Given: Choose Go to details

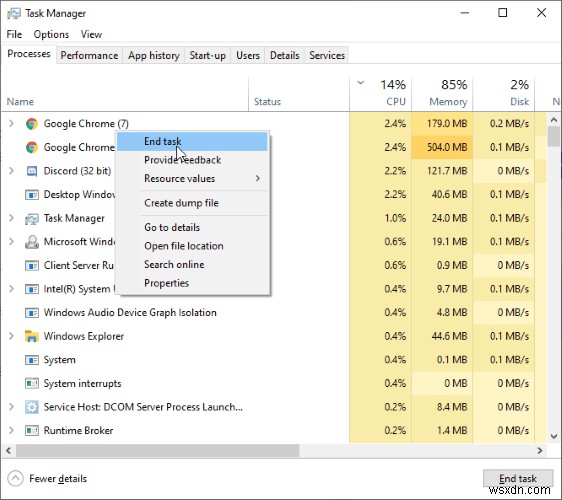Looking at the screenshot, I should [192, 227].
